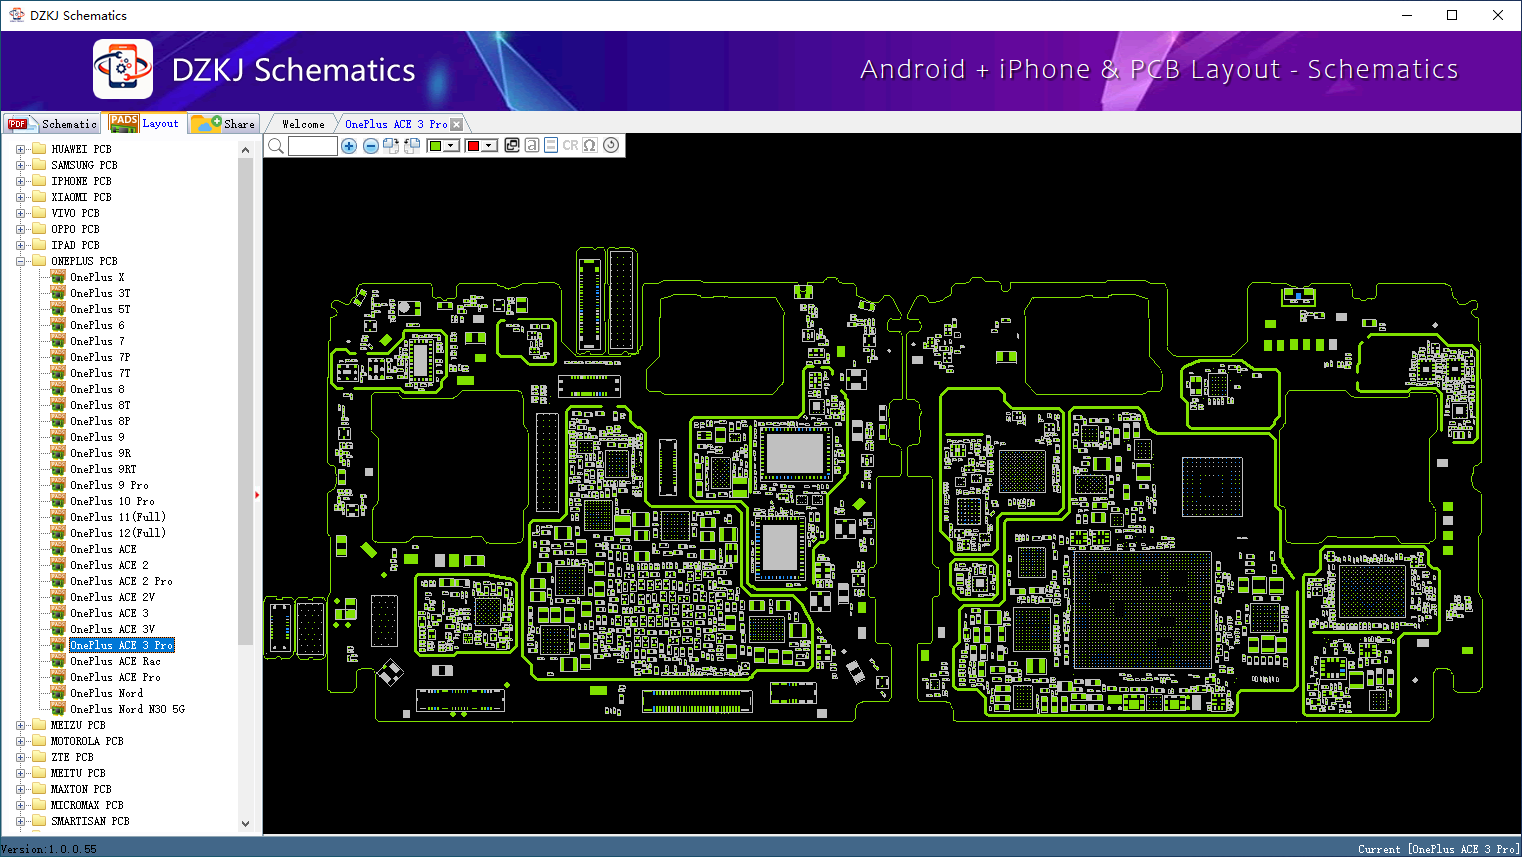
Task: Click the blue plus zoom-in button
Action: (x=349, y=146)
